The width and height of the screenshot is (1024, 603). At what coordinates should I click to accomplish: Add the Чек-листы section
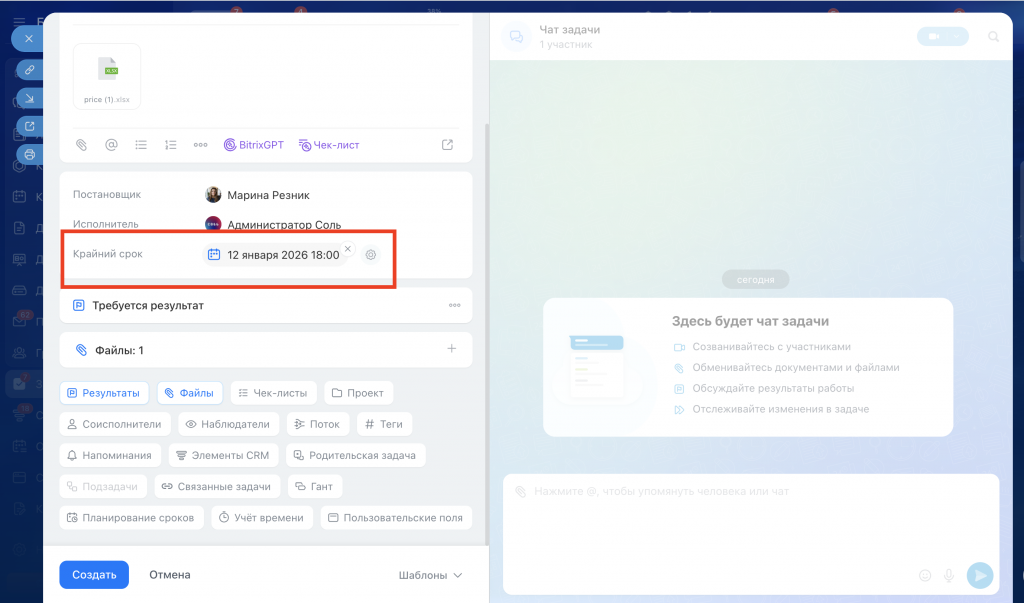pos(274,393)
